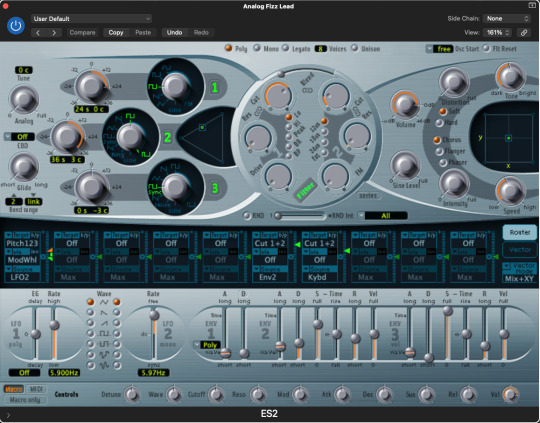Click the effect Speed knob
This screenshot has height=423, width=540.
(x=510, y=191)
